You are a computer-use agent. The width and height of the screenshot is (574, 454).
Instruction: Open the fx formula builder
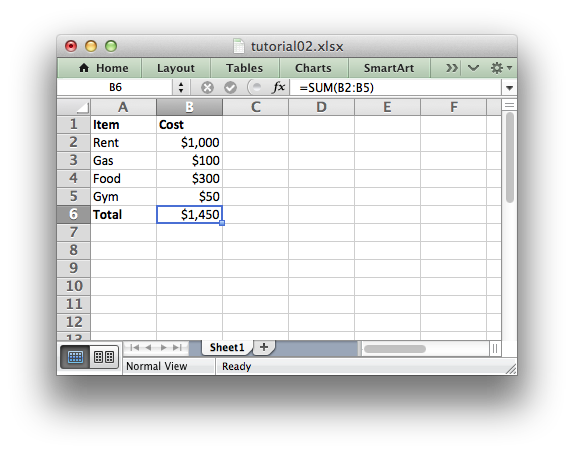(x=278, y=88)
